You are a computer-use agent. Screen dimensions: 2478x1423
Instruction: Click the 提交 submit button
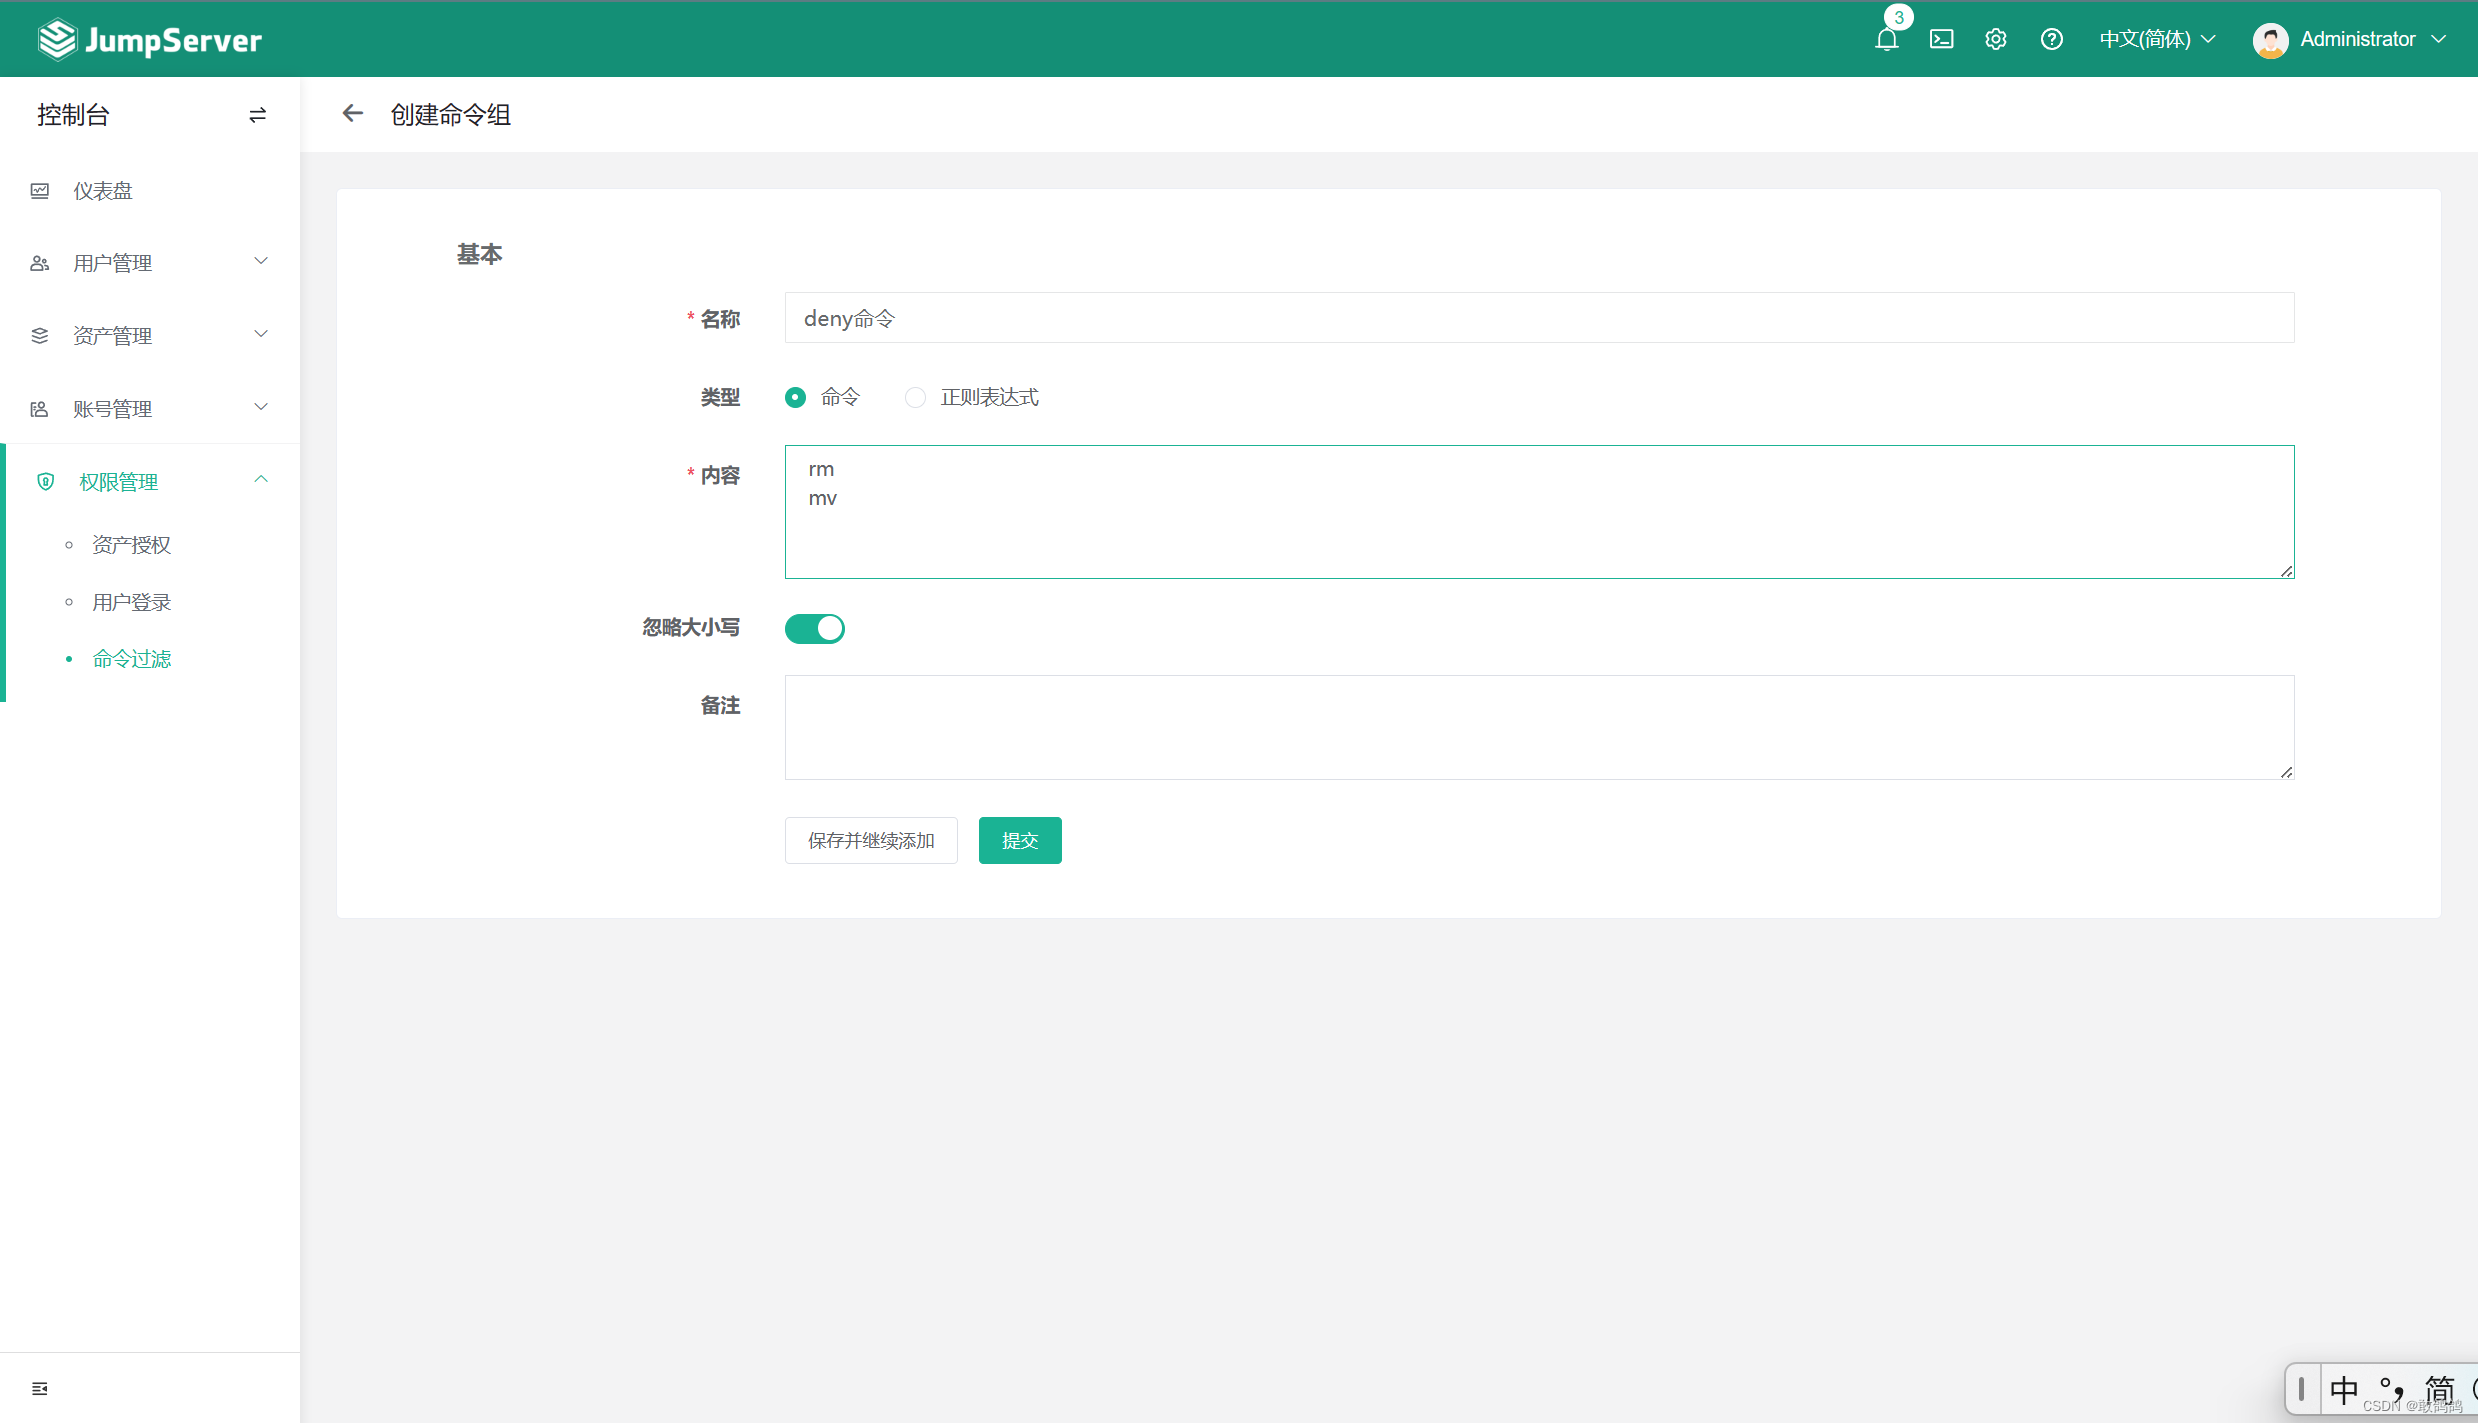tap(1019, 840)
